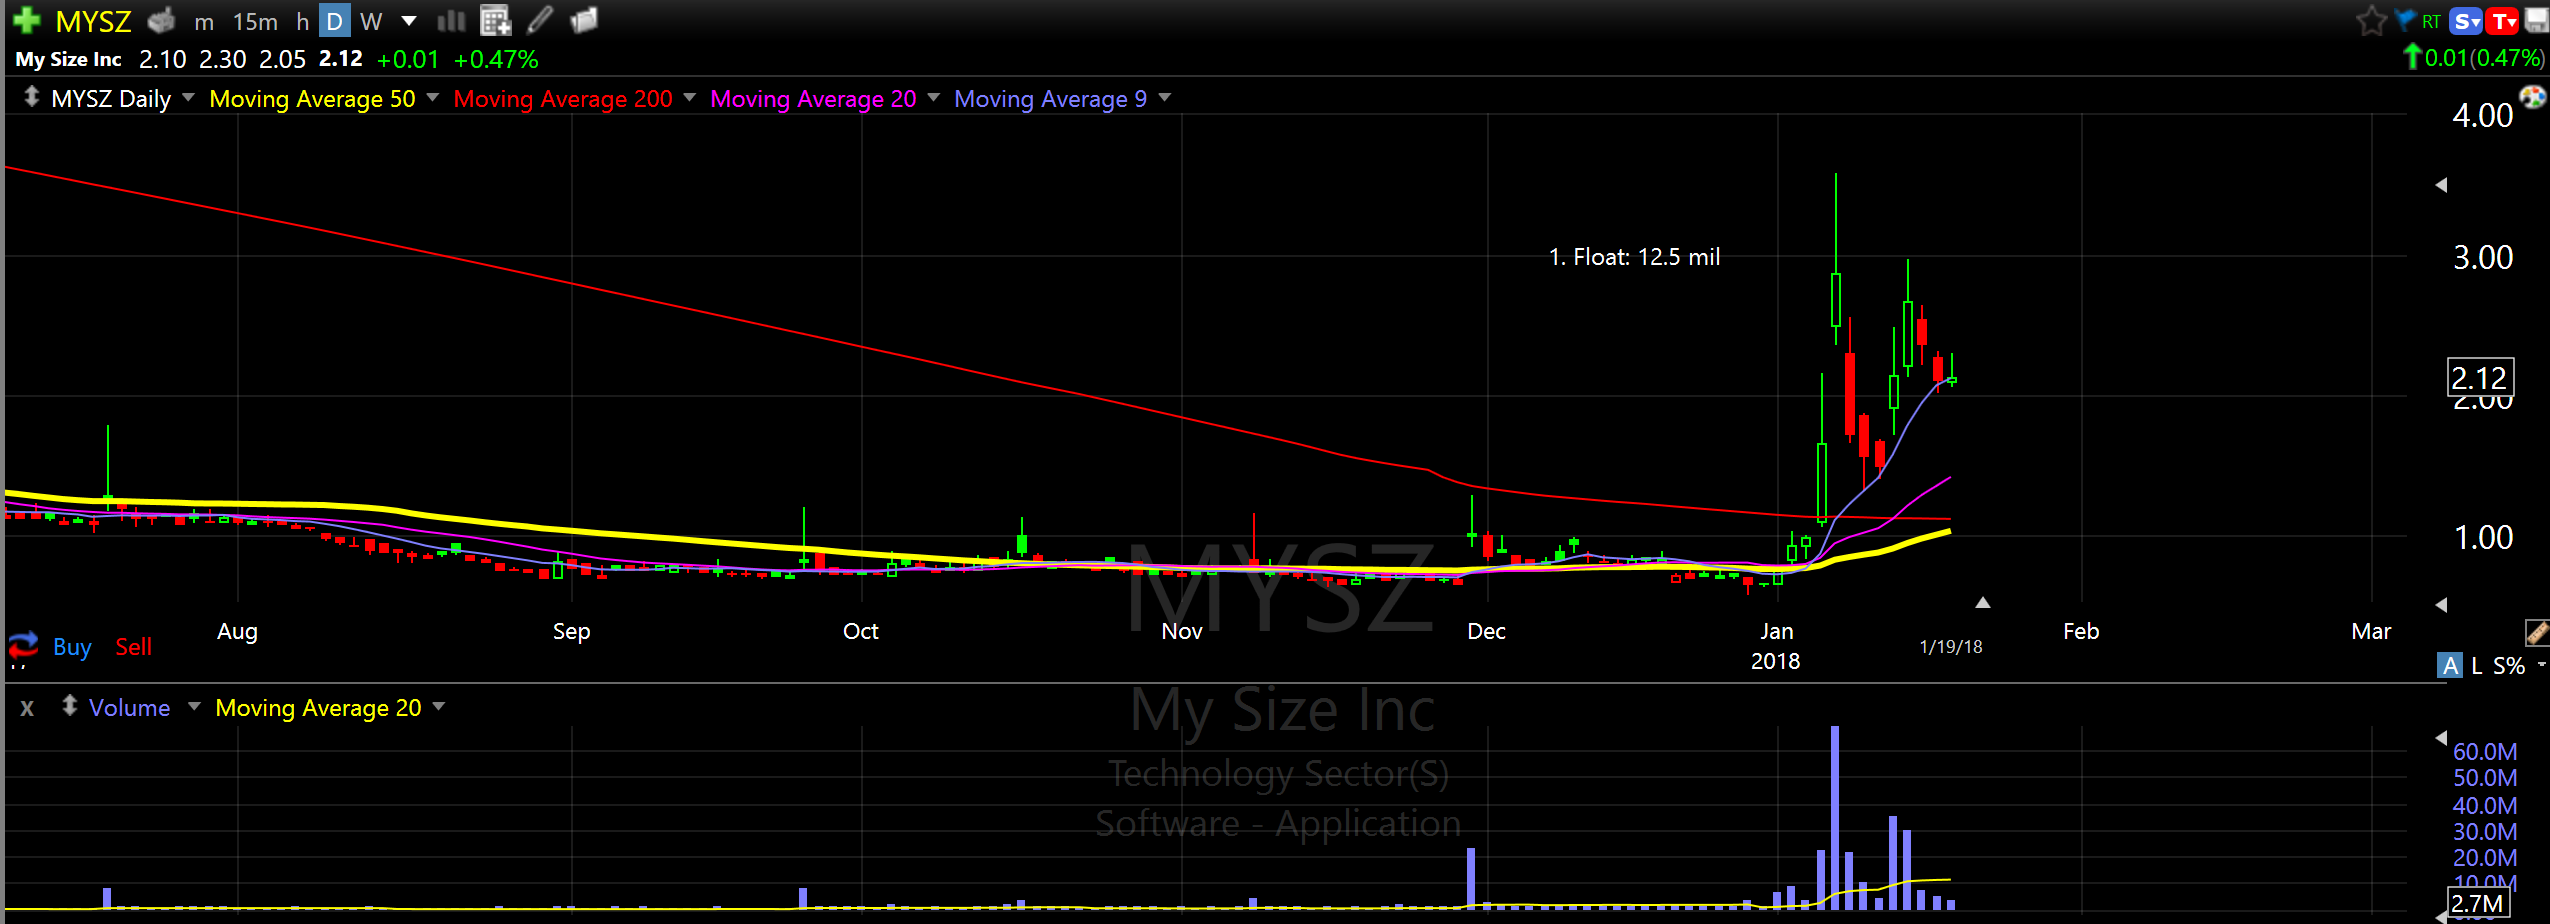
Task: Click the top volume scale arrow marker
Action: click(x=2441, y=737)
